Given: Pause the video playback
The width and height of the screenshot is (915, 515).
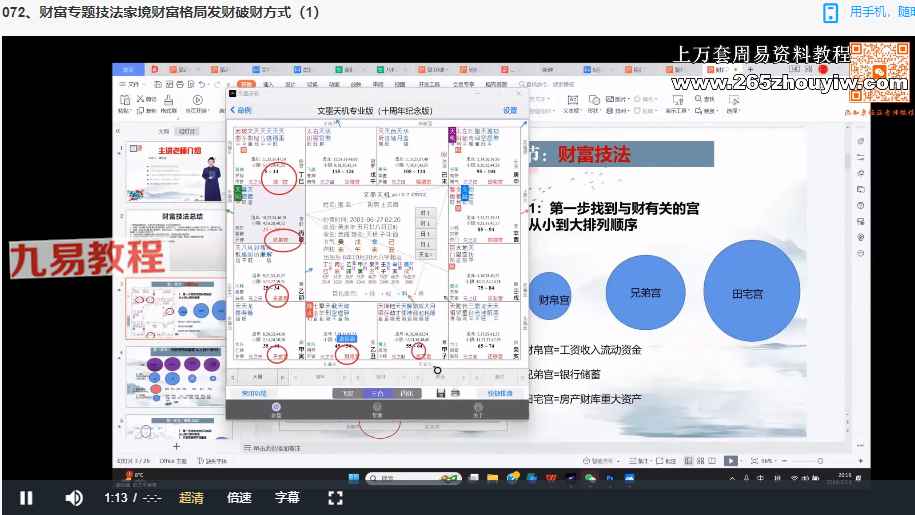Looking at the screenshot, I should coord(27,497).
